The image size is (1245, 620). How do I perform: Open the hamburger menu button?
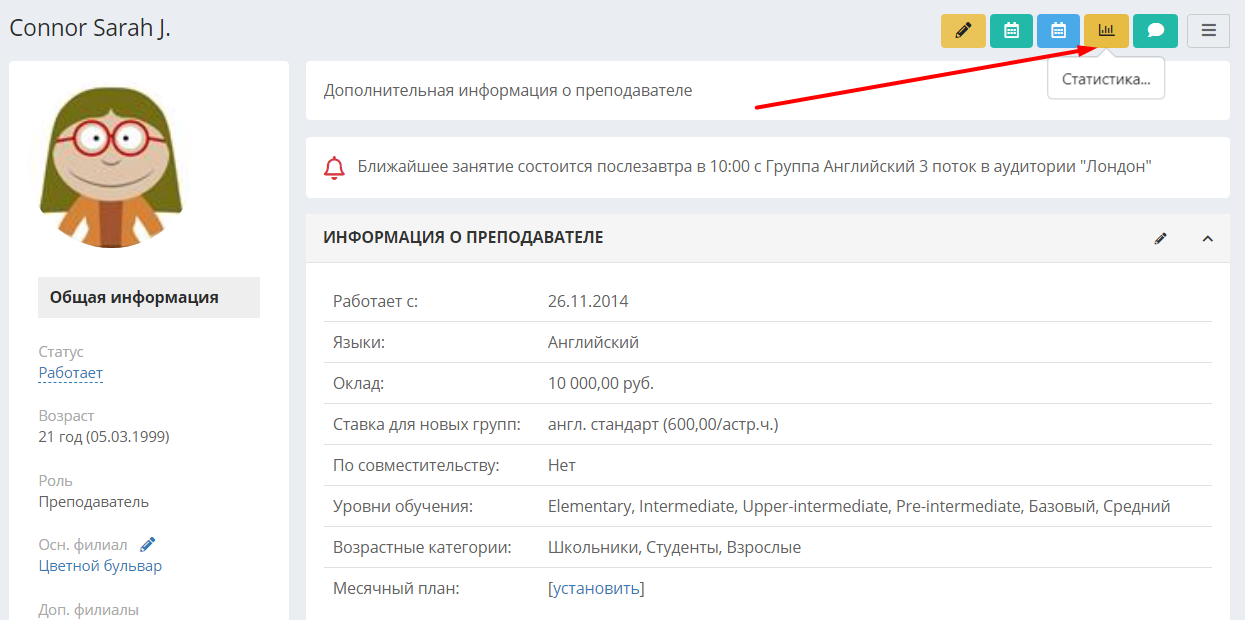[x=1208, y=31]
